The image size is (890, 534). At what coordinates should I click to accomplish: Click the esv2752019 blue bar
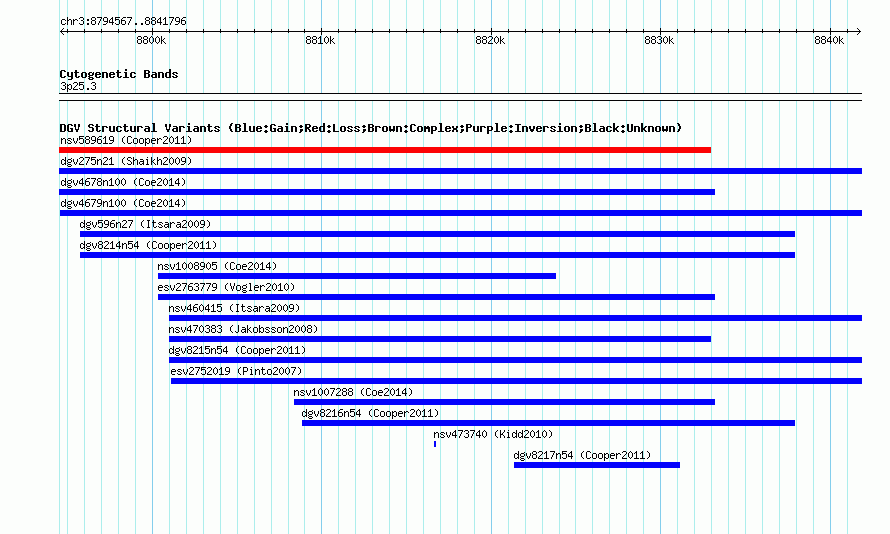pyautogui.click(x=517, y=381)
